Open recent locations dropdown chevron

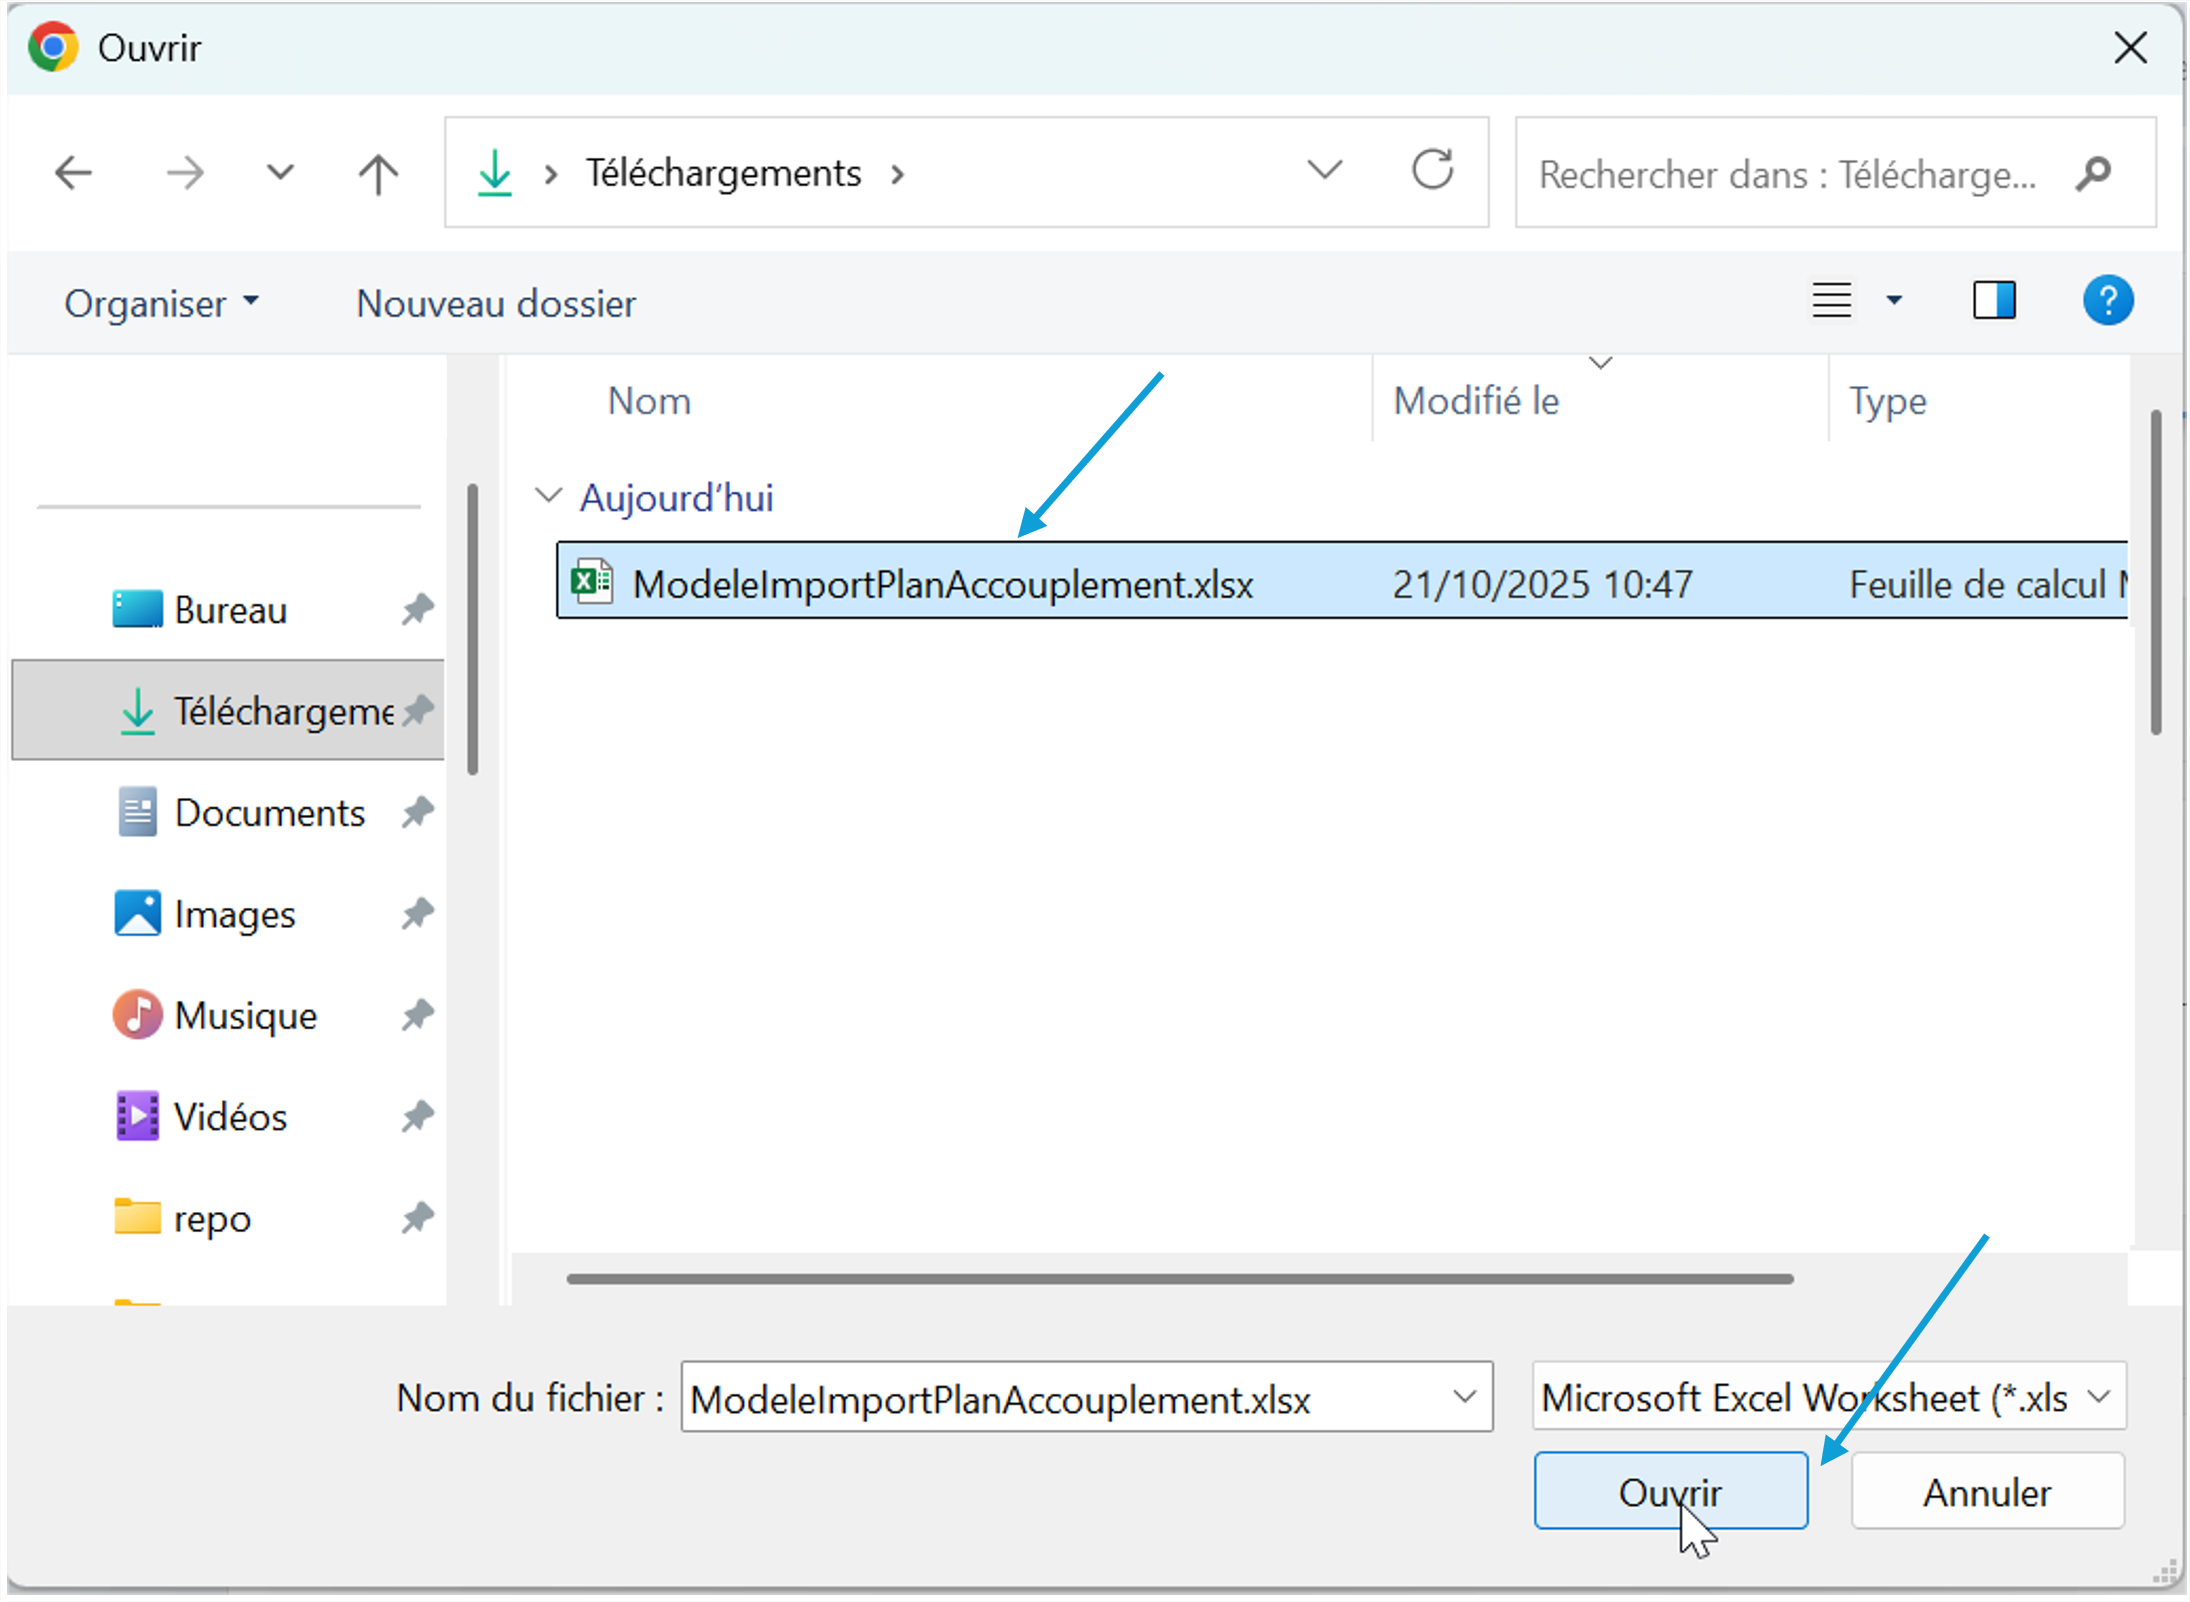pyautogui.click(x=280, y=172)
